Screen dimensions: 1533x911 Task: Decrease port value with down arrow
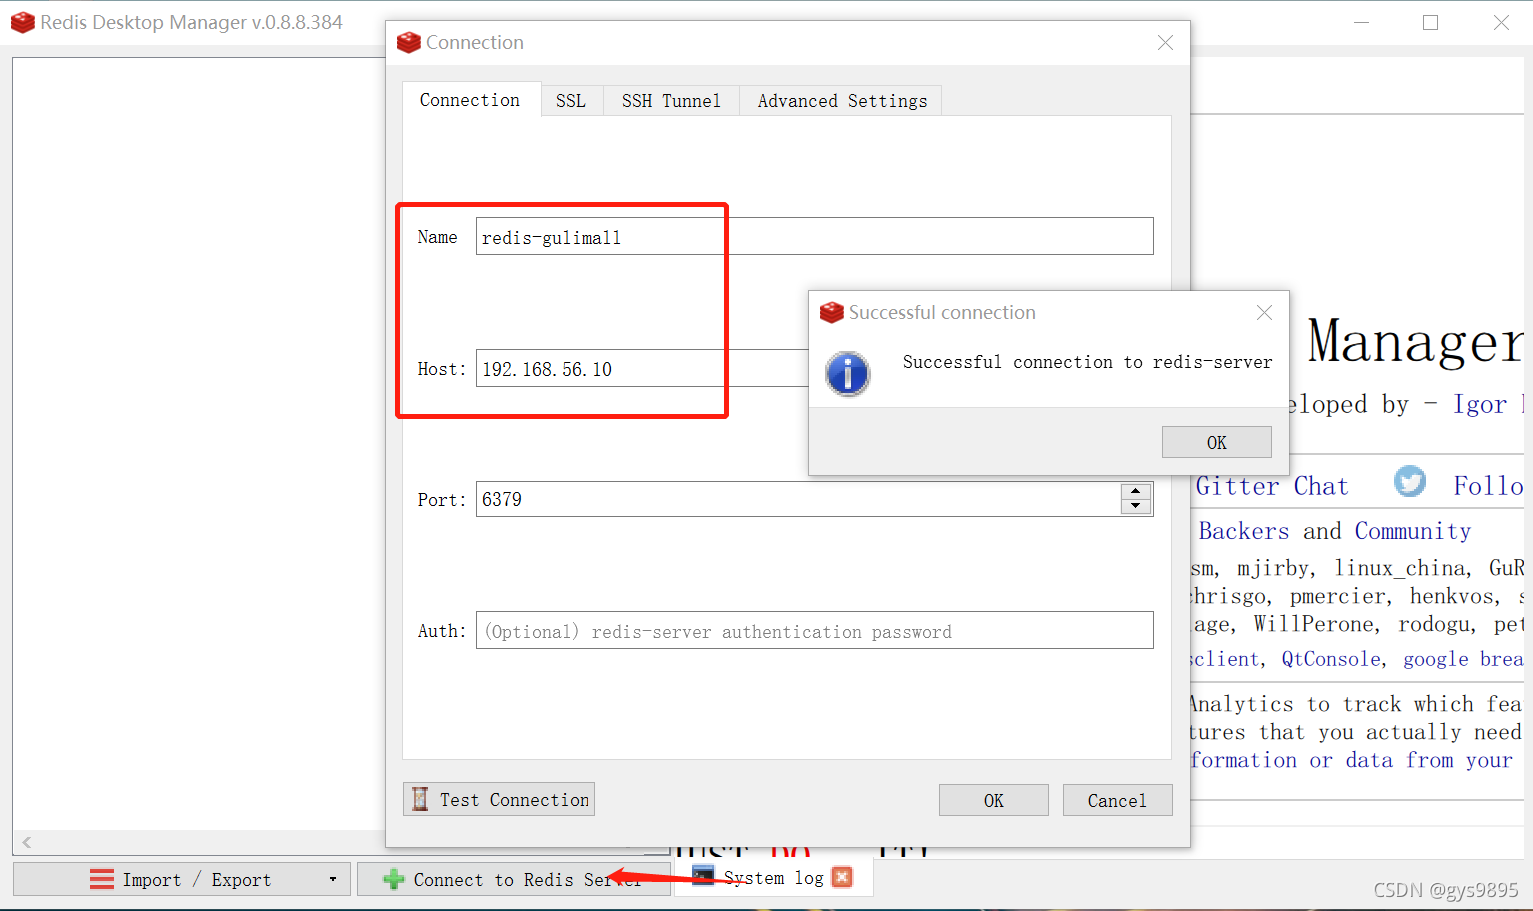[1136, 507]
